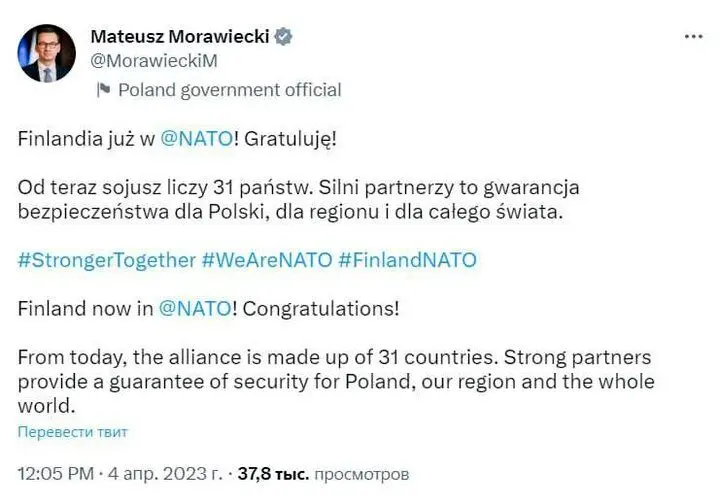Open the #FinlandNATO hashtag
Image resolution: width=720 pixels, height=504 pixels.
click(407, 260)
